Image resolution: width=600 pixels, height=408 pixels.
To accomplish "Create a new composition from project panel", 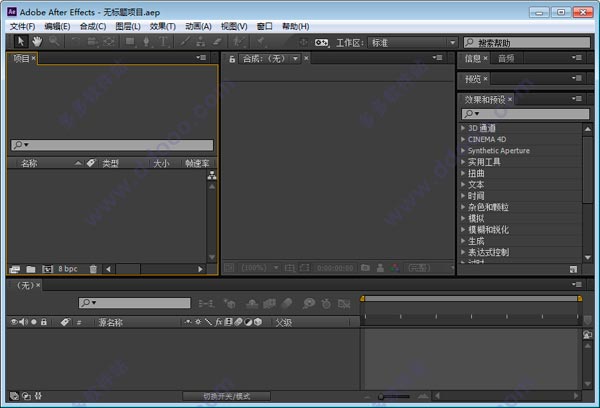I will pyautogui.click(x=47, y=269).
